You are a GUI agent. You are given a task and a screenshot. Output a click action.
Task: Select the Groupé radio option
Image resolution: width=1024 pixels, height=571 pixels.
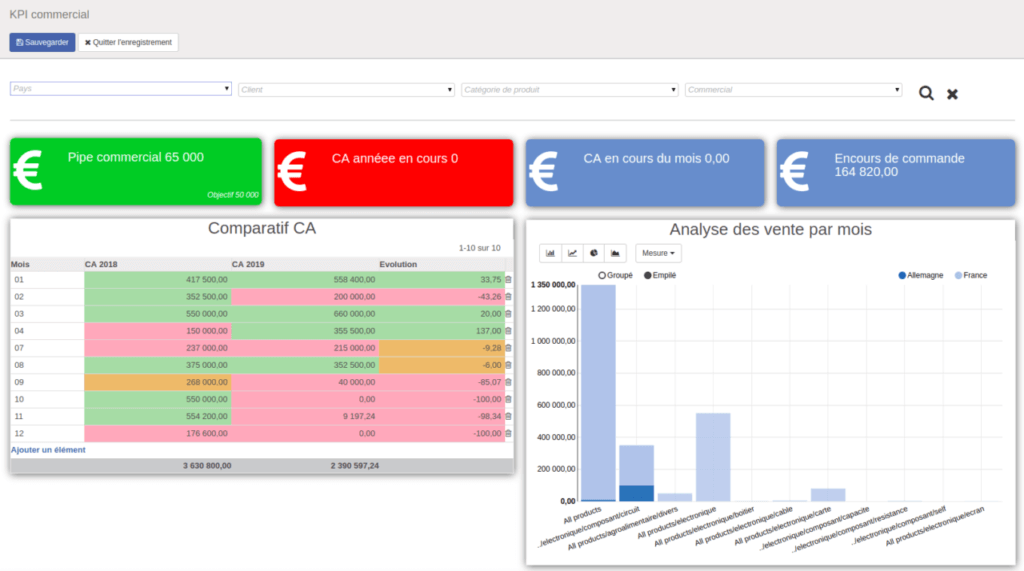[x=602, y=275]
